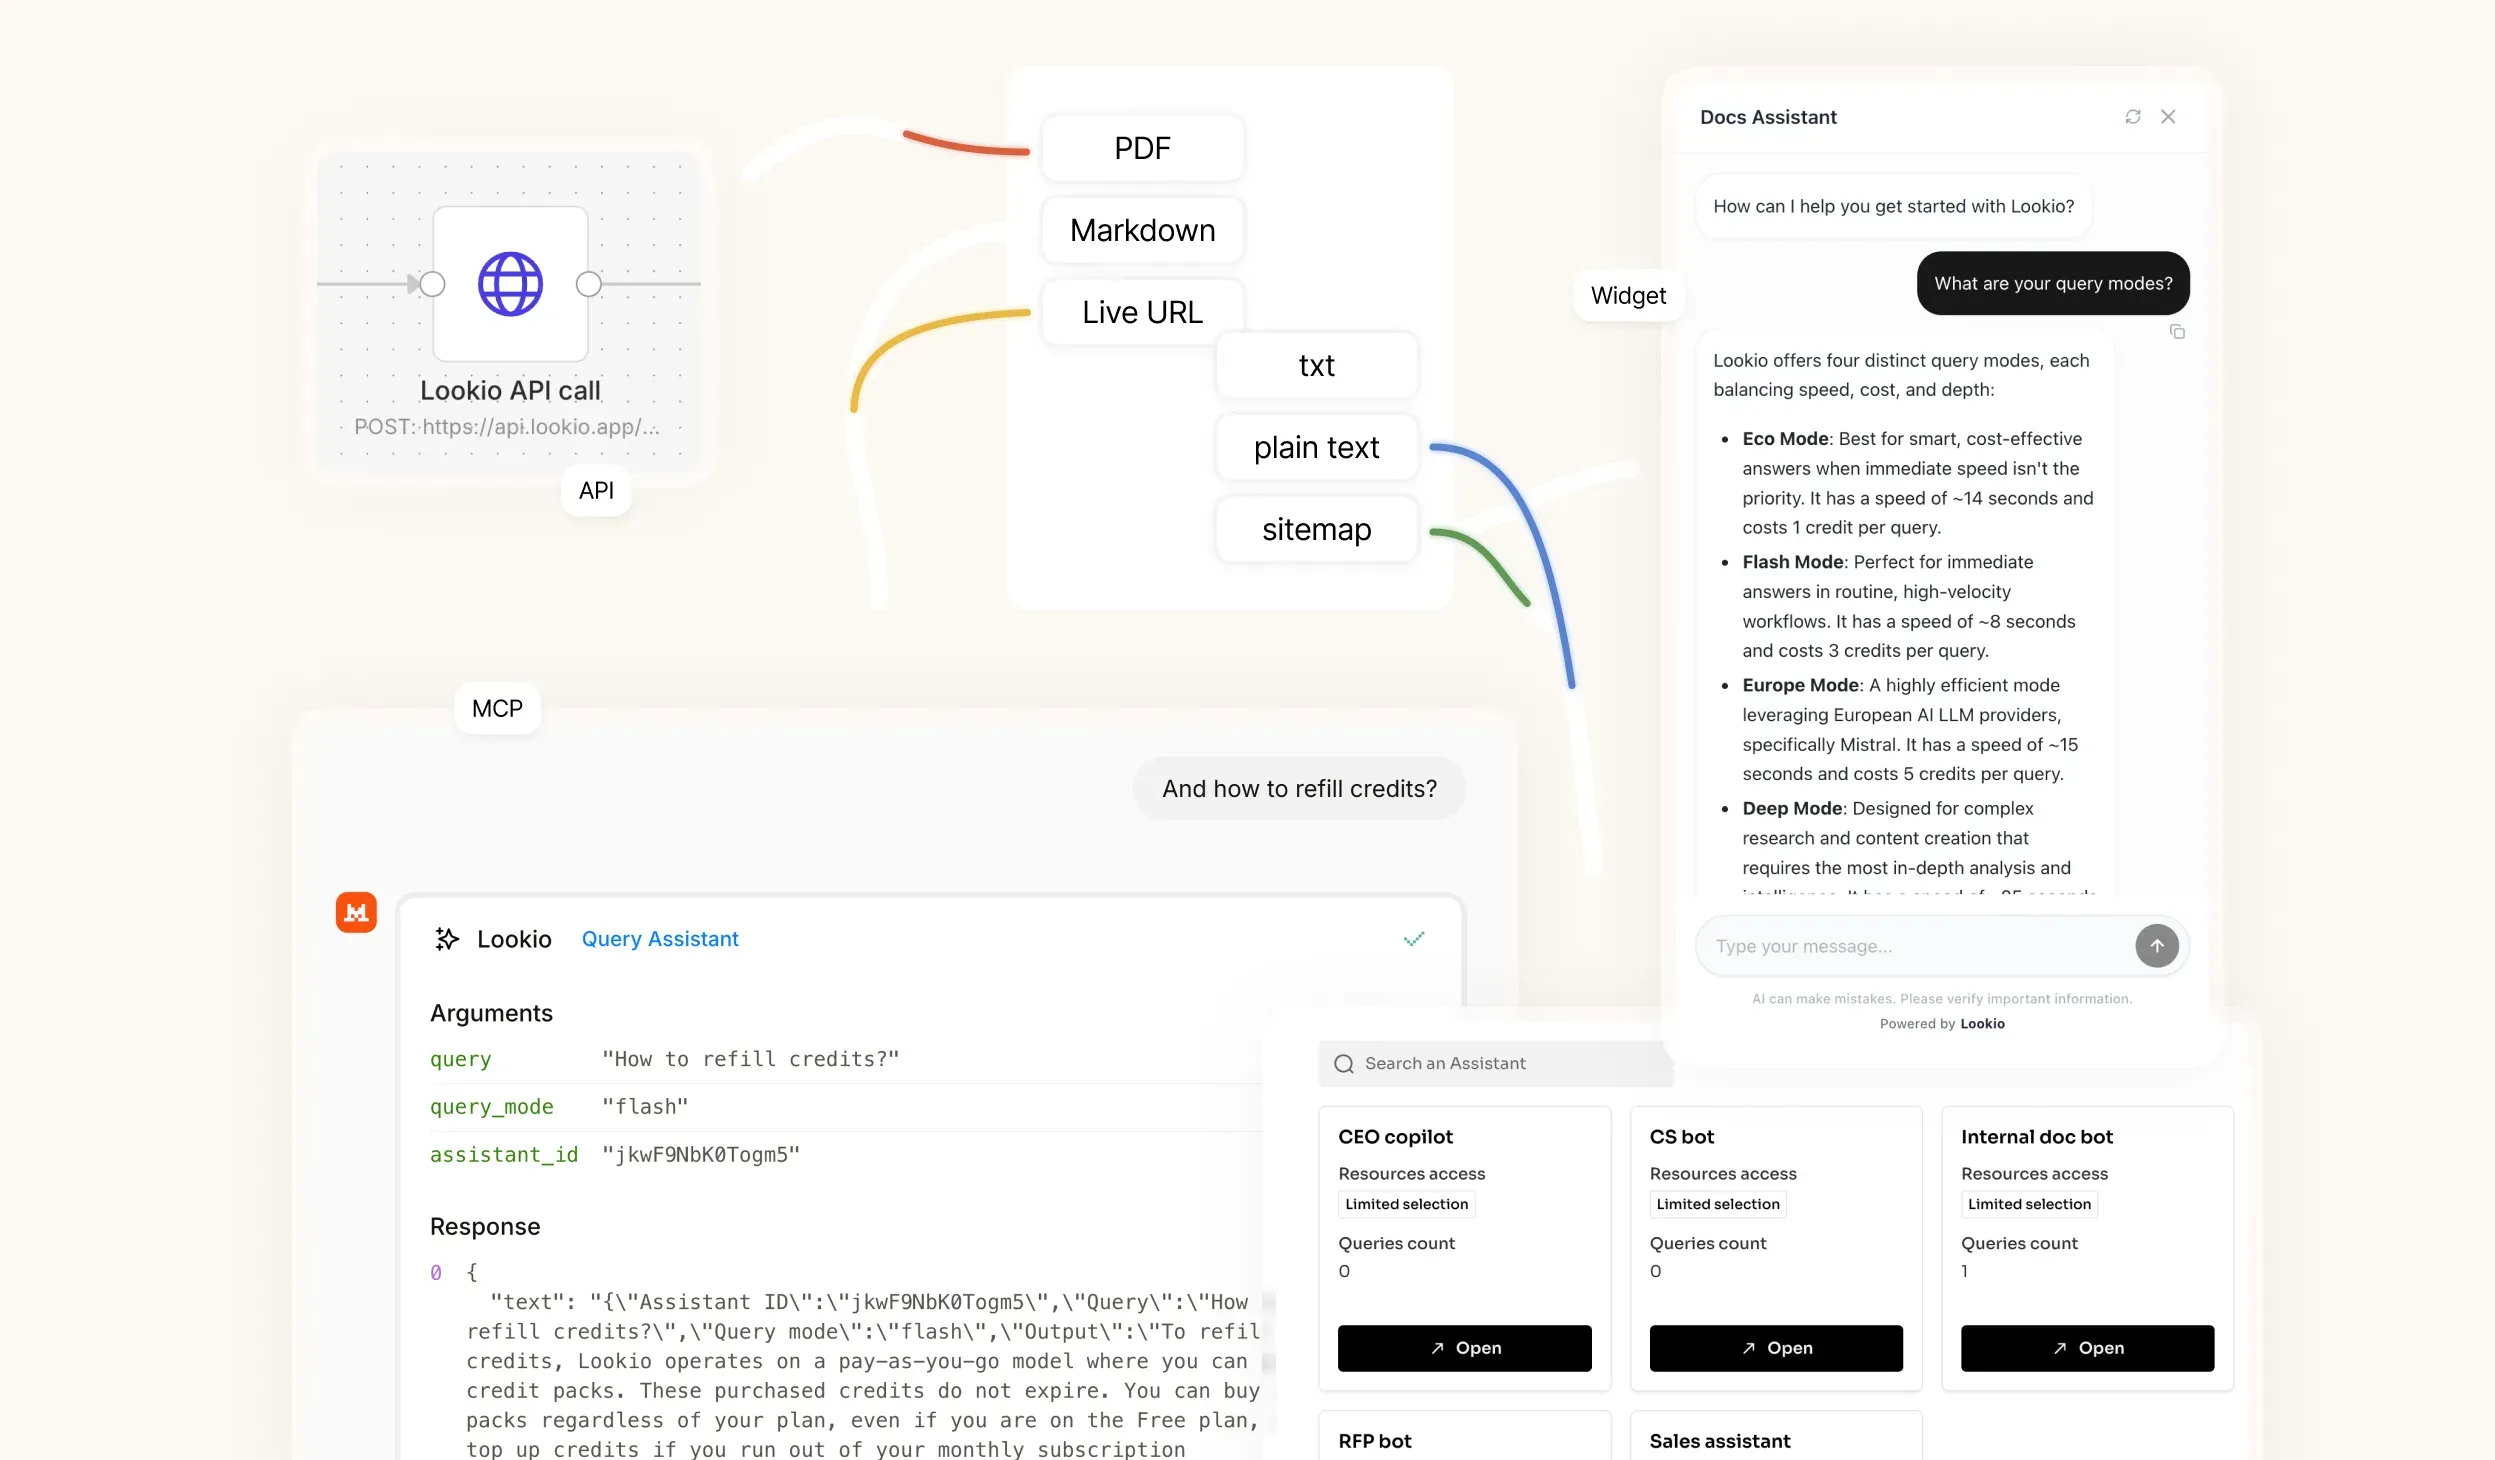
Task: Click the 'Eco Mode' bullet heading
Action: (1785, 439)
